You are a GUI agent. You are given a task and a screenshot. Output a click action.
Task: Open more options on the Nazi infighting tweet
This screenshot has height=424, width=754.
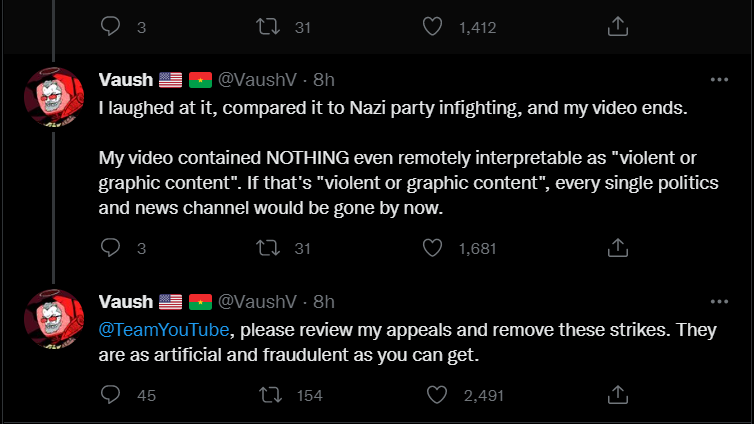point(718,79)
